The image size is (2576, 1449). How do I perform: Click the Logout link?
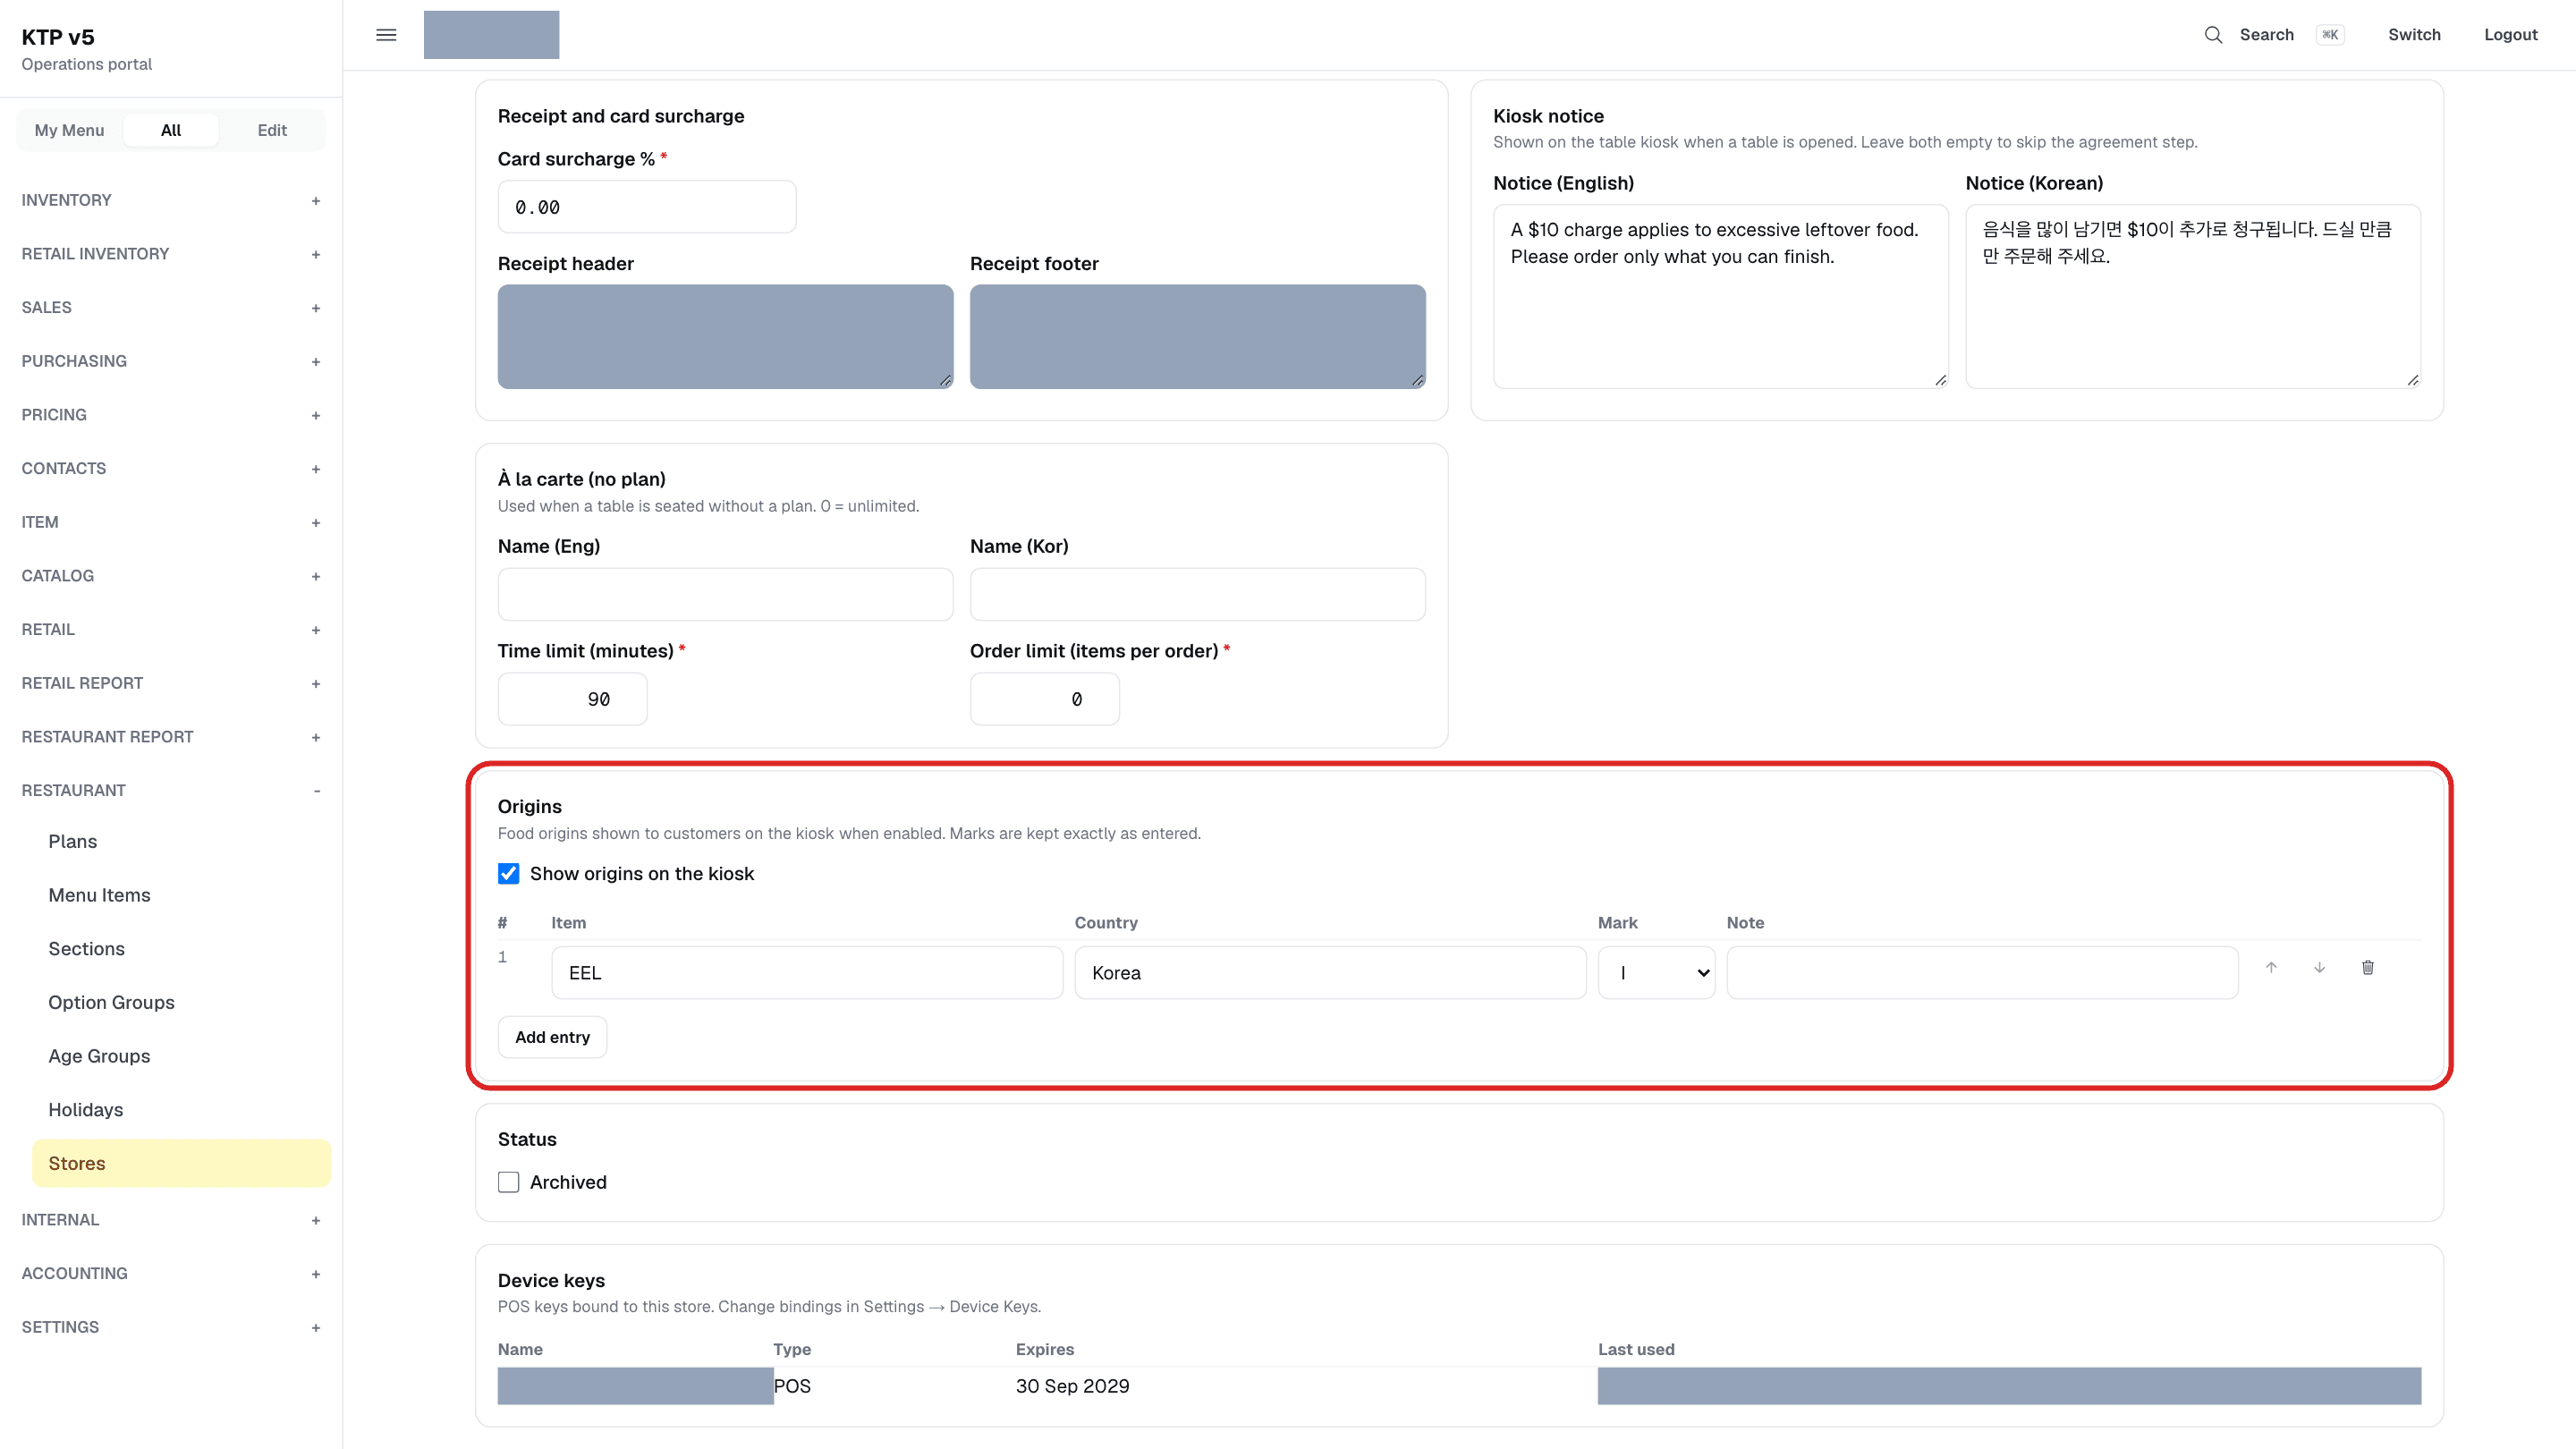click(2510, 35)
